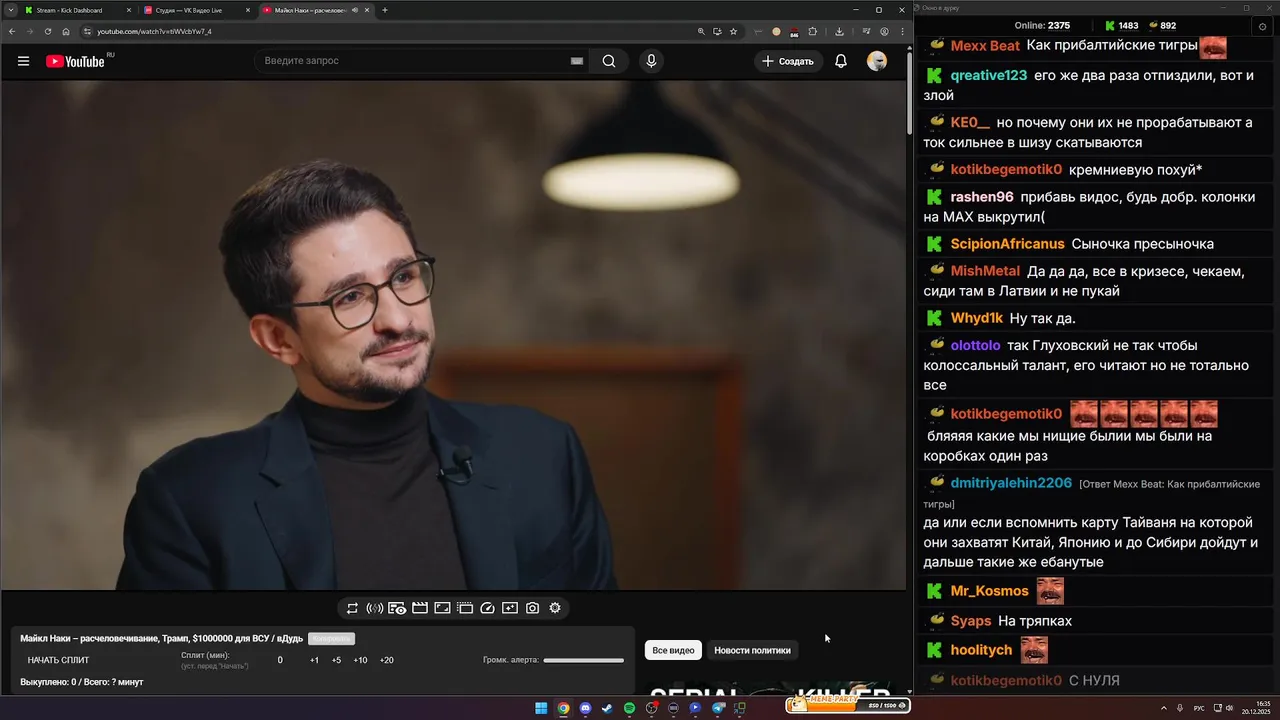This screenshot has width=1280, height=720.
Task: Click username Whyd1k in chat
Action: click(x=976, y=318)
